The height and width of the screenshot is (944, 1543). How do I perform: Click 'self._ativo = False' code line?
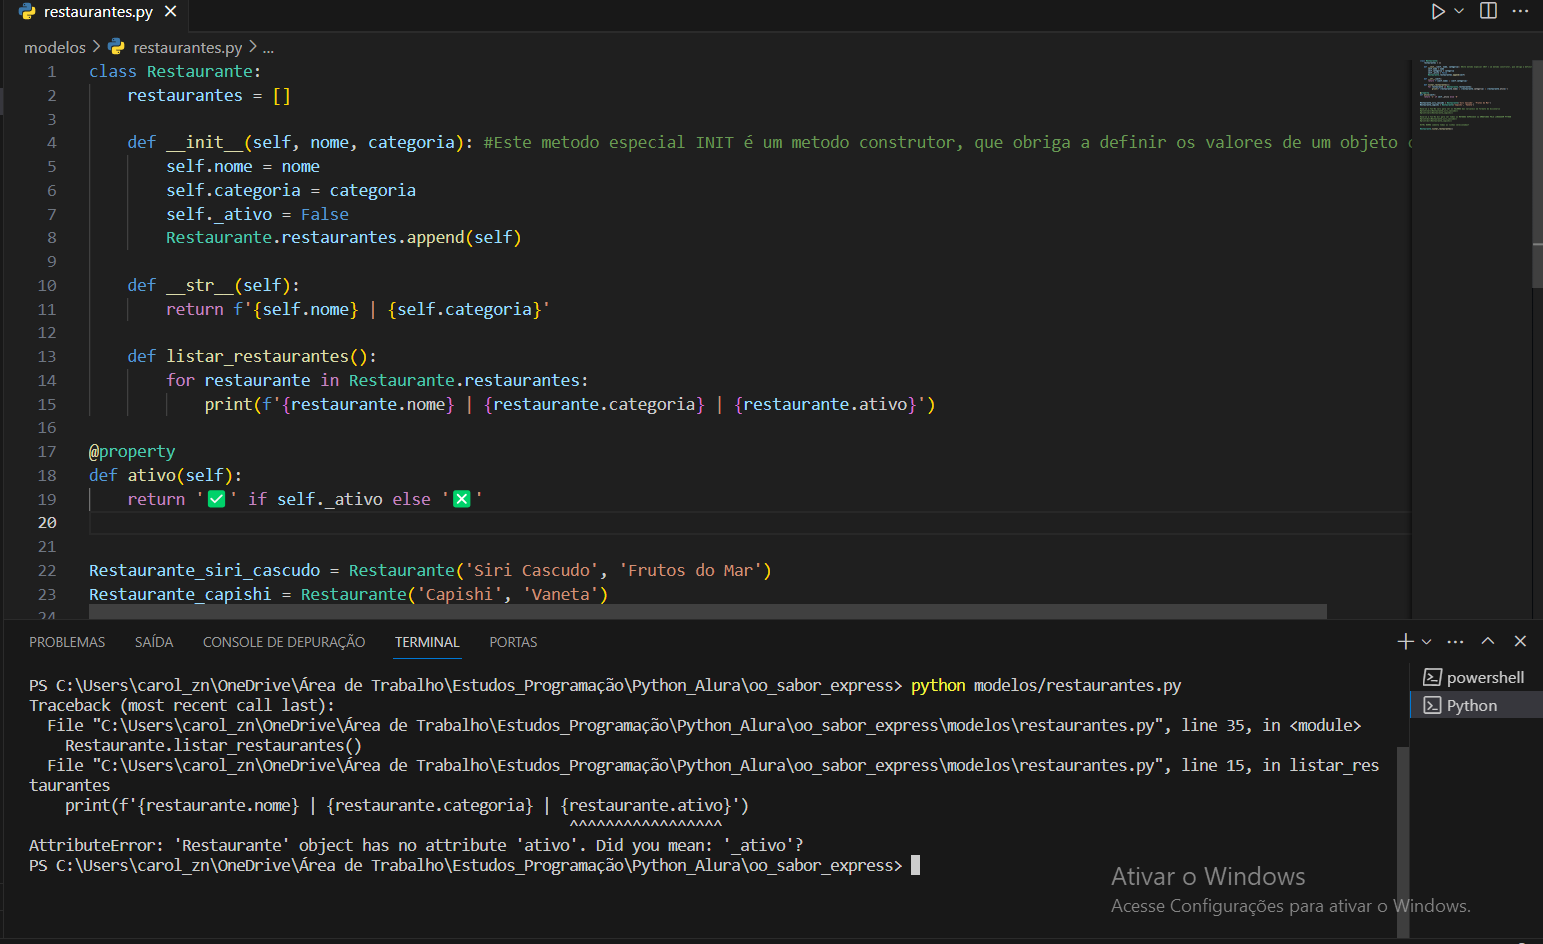click(258, 214)
